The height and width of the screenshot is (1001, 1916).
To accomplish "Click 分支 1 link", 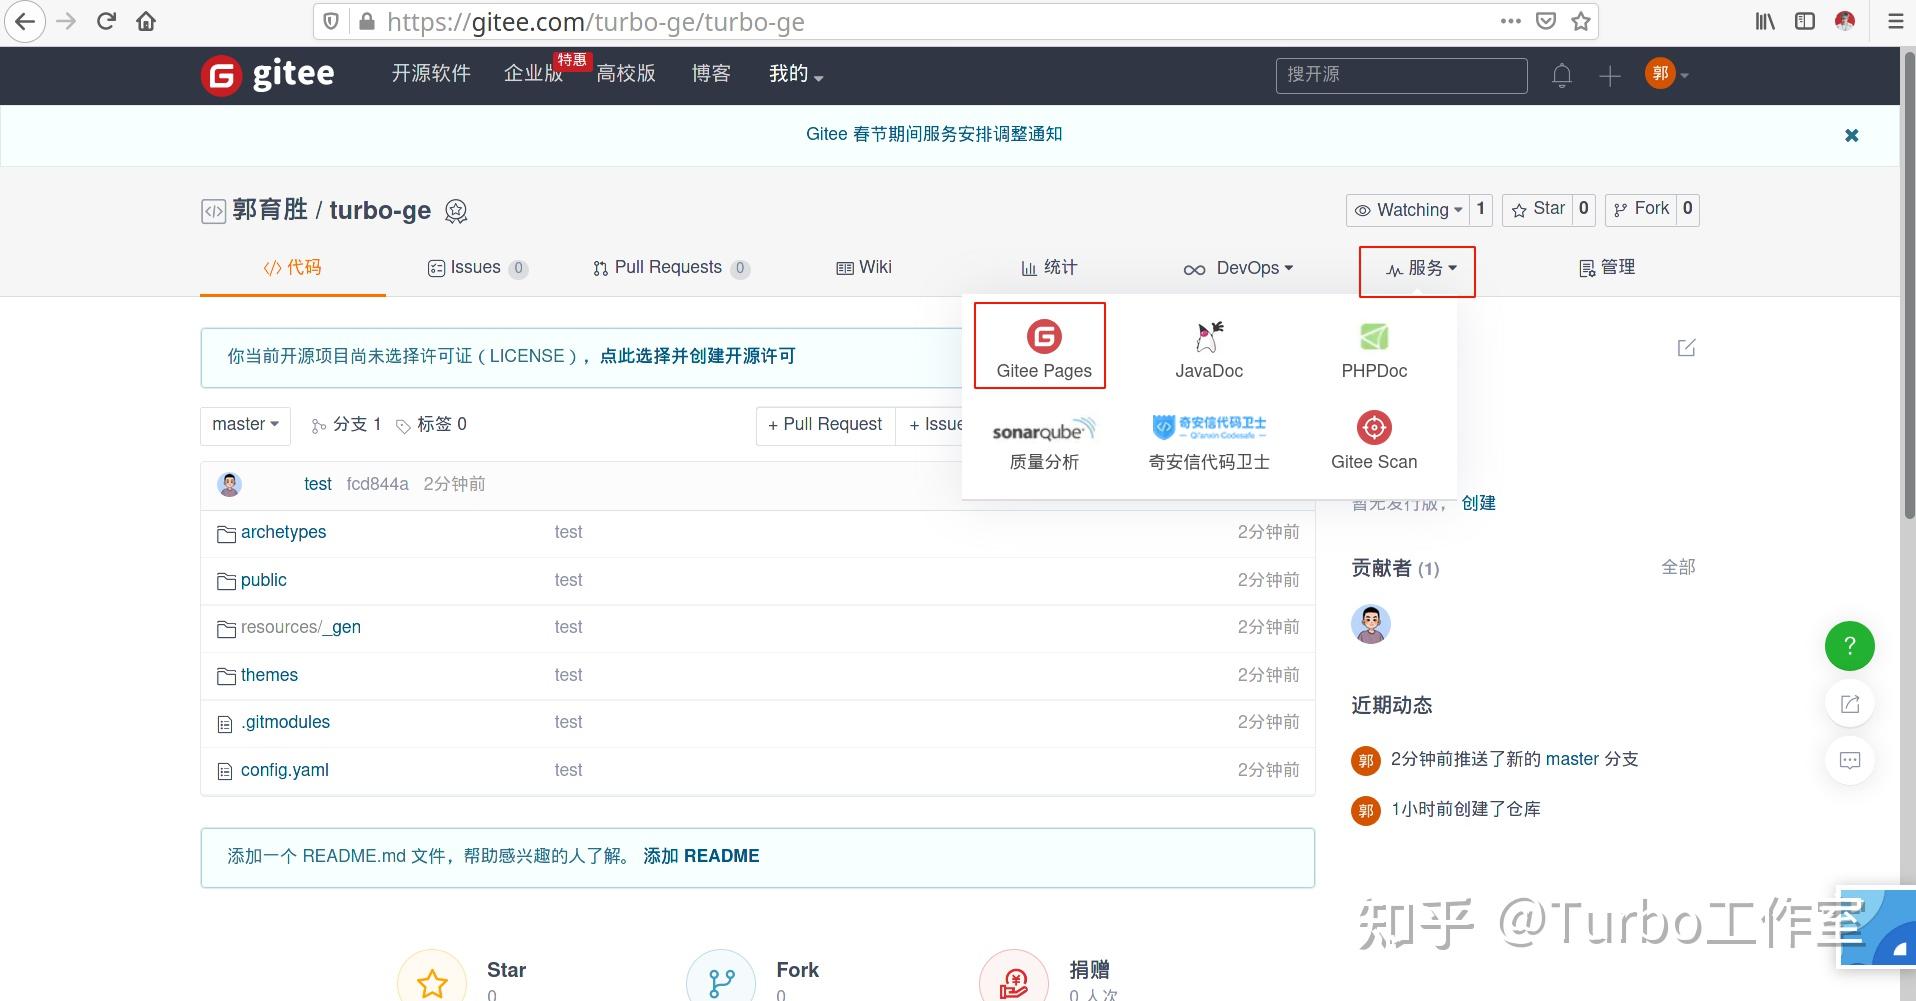I will pos(346,425).
